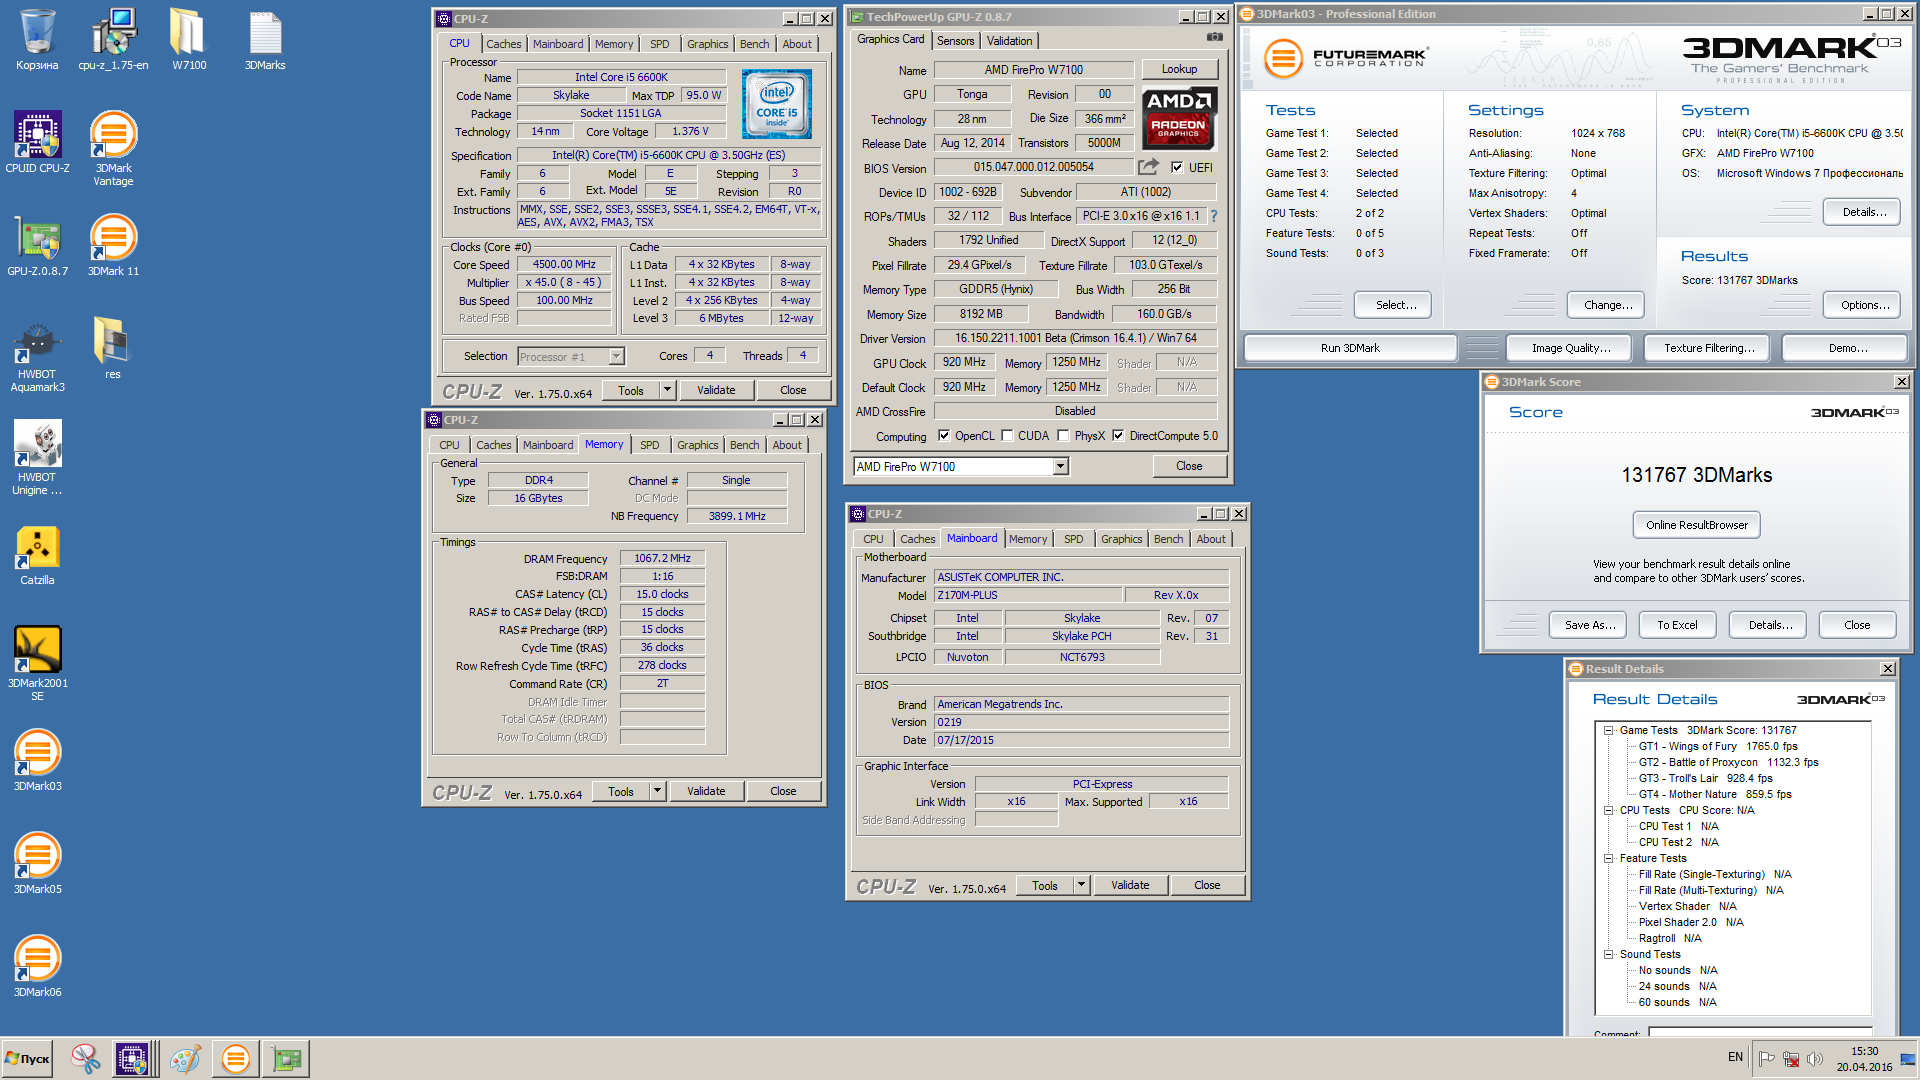Launch HWBOT Unigine desktop shortcut
1920x1080 pixels.
37,458
